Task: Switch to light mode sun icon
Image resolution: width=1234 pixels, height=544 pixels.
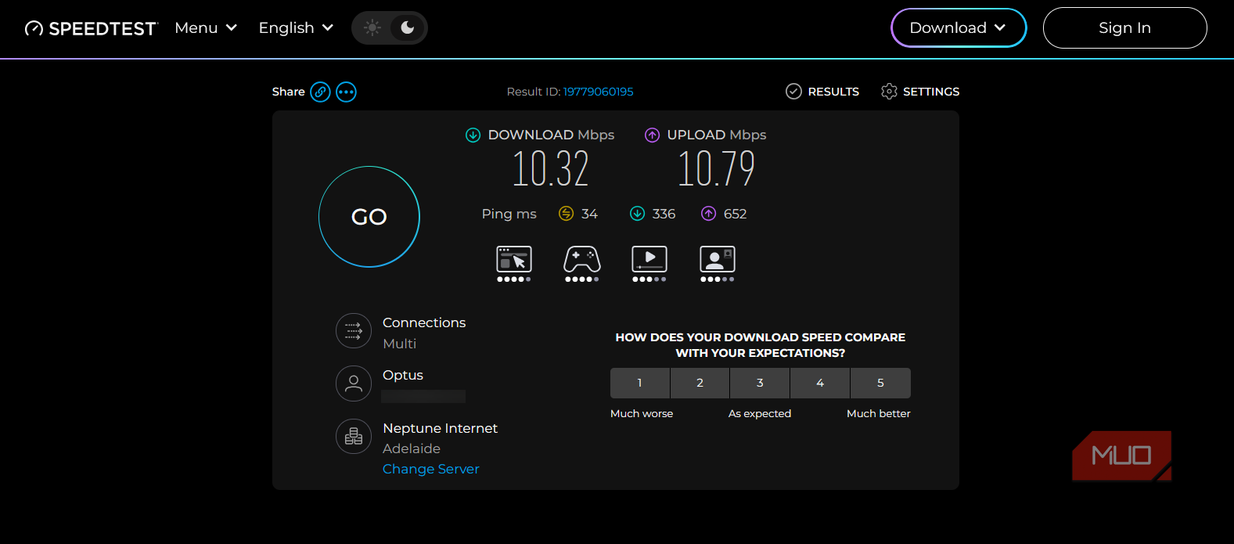Action: tap(372, 28)
